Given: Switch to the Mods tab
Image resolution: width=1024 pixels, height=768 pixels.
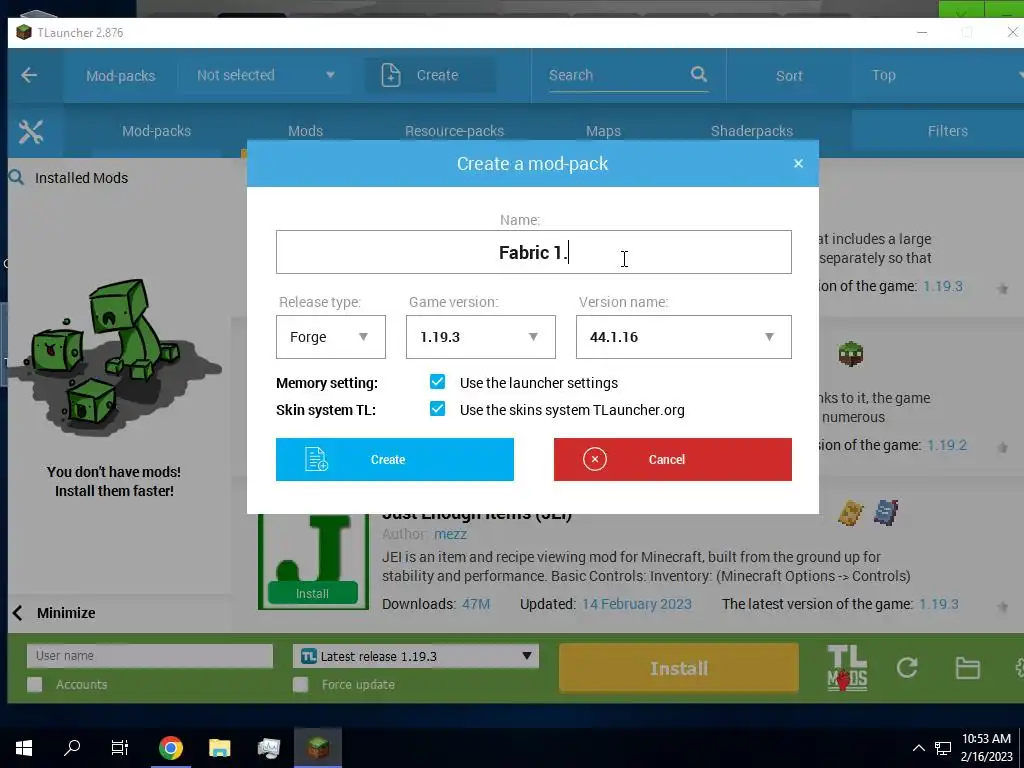Looking at the screenshot, I should click(306, 131).
